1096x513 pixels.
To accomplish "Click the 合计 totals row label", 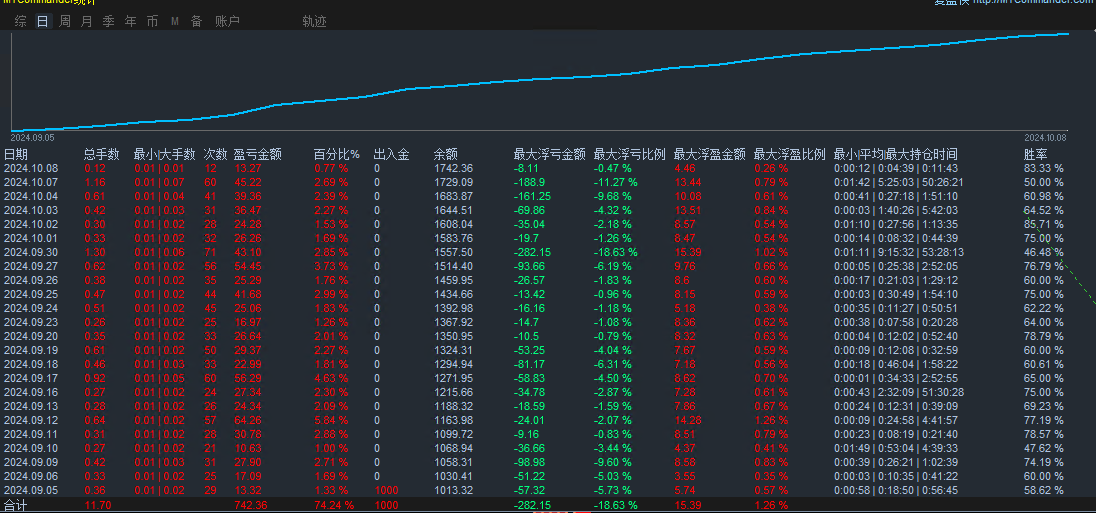I will (15, 505).
